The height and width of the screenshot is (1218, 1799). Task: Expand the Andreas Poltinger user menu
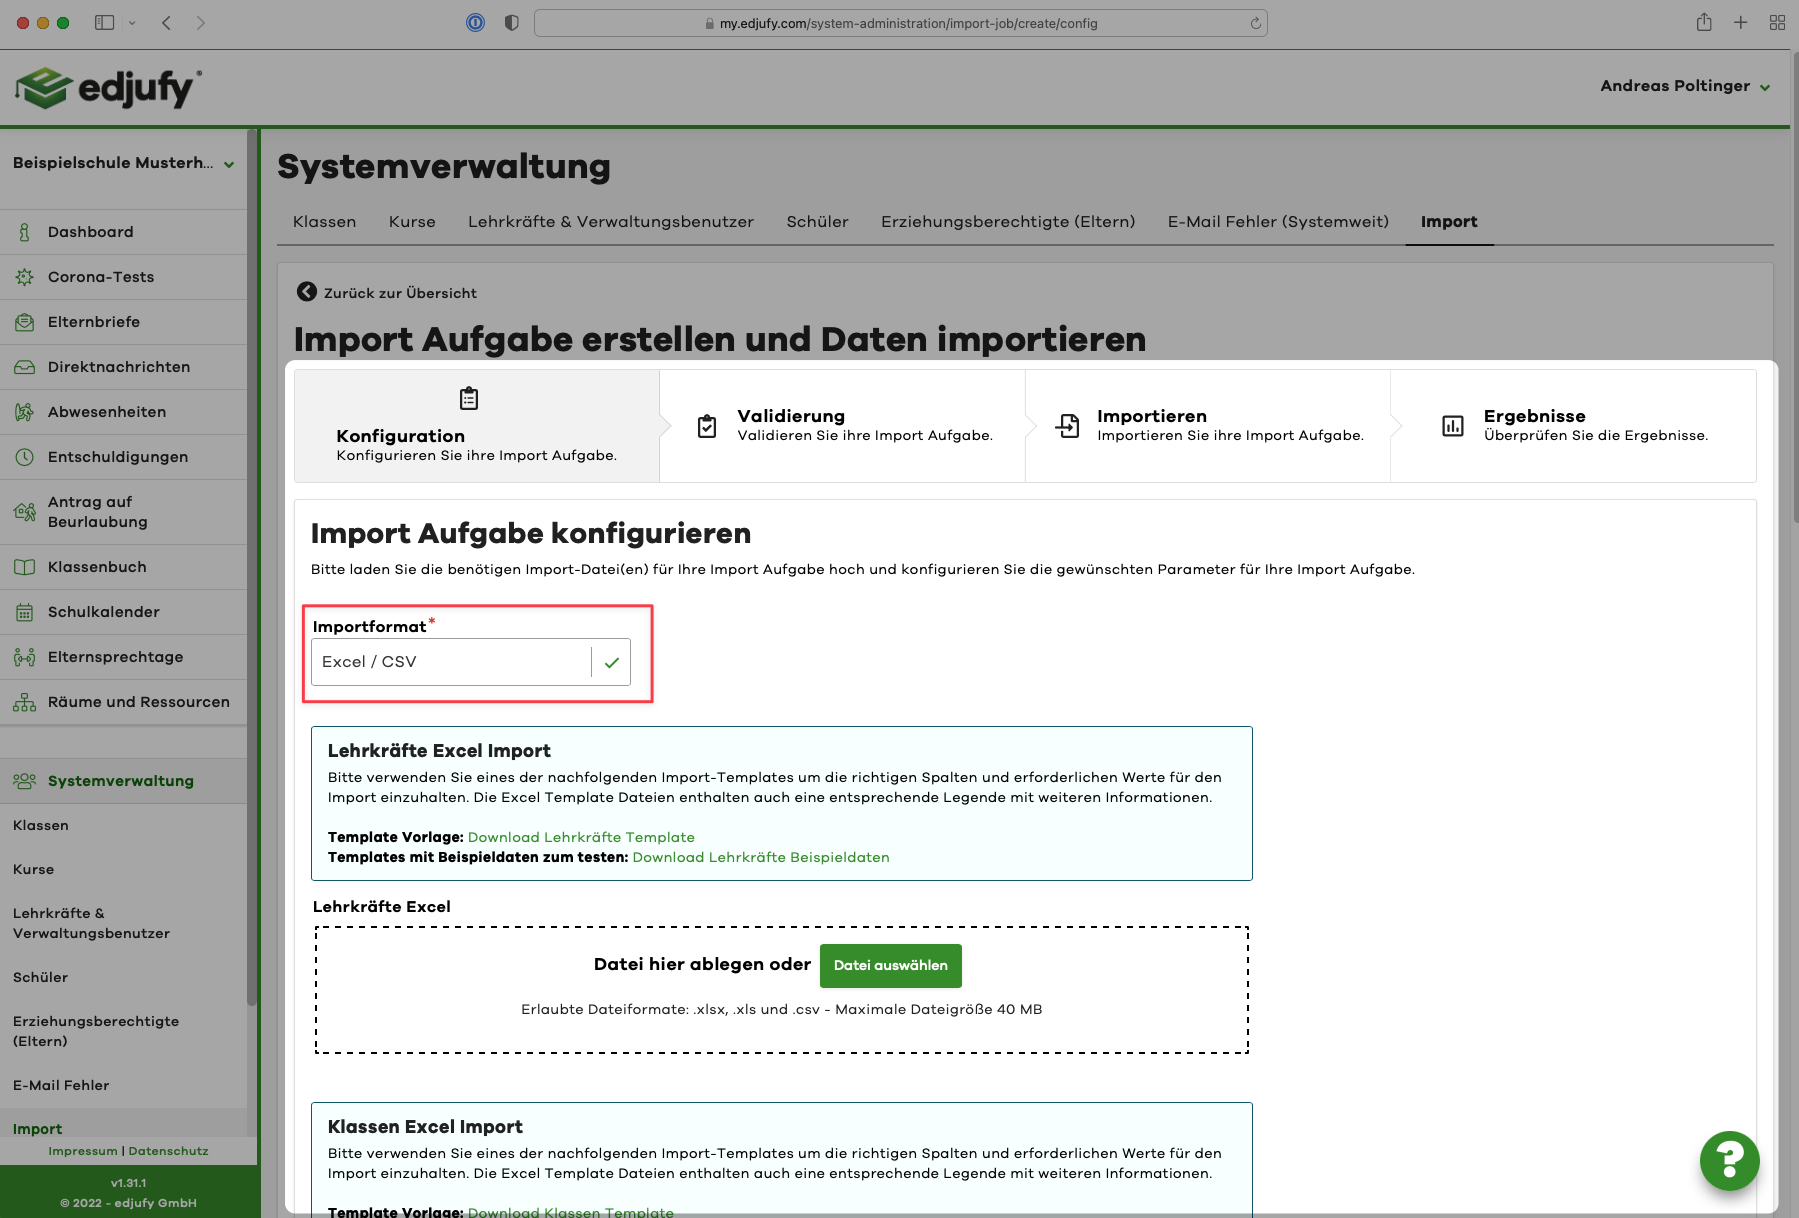[x=1684, y=86]
